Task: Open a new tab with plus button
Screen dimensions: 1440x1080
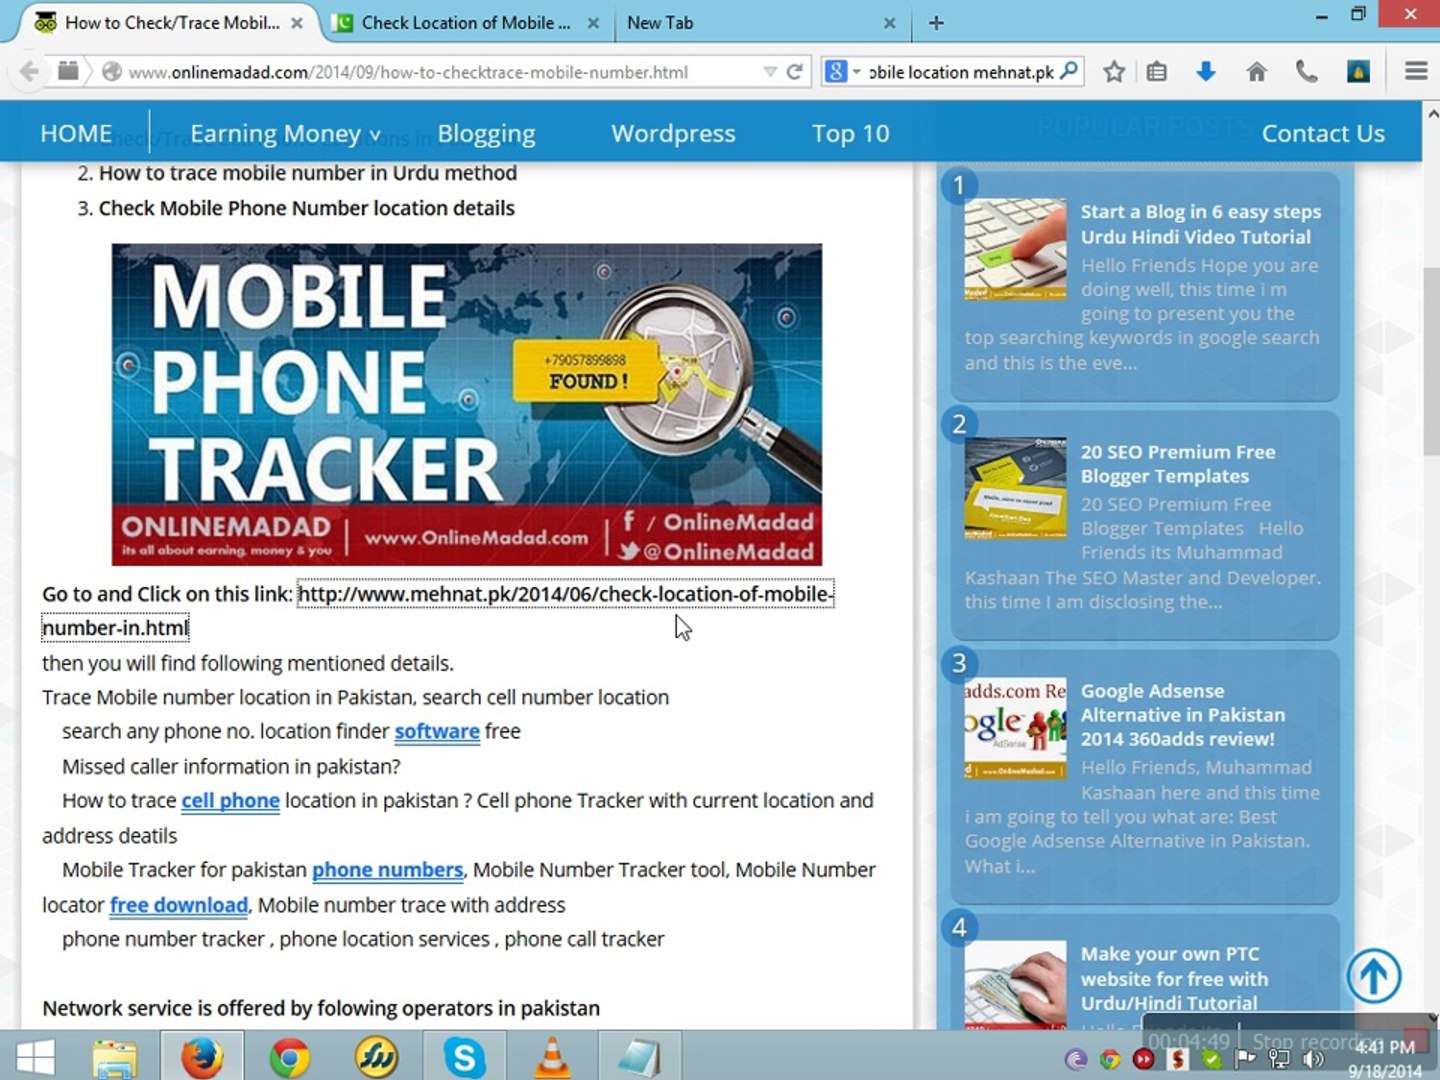Action: (x=936, y=22)
